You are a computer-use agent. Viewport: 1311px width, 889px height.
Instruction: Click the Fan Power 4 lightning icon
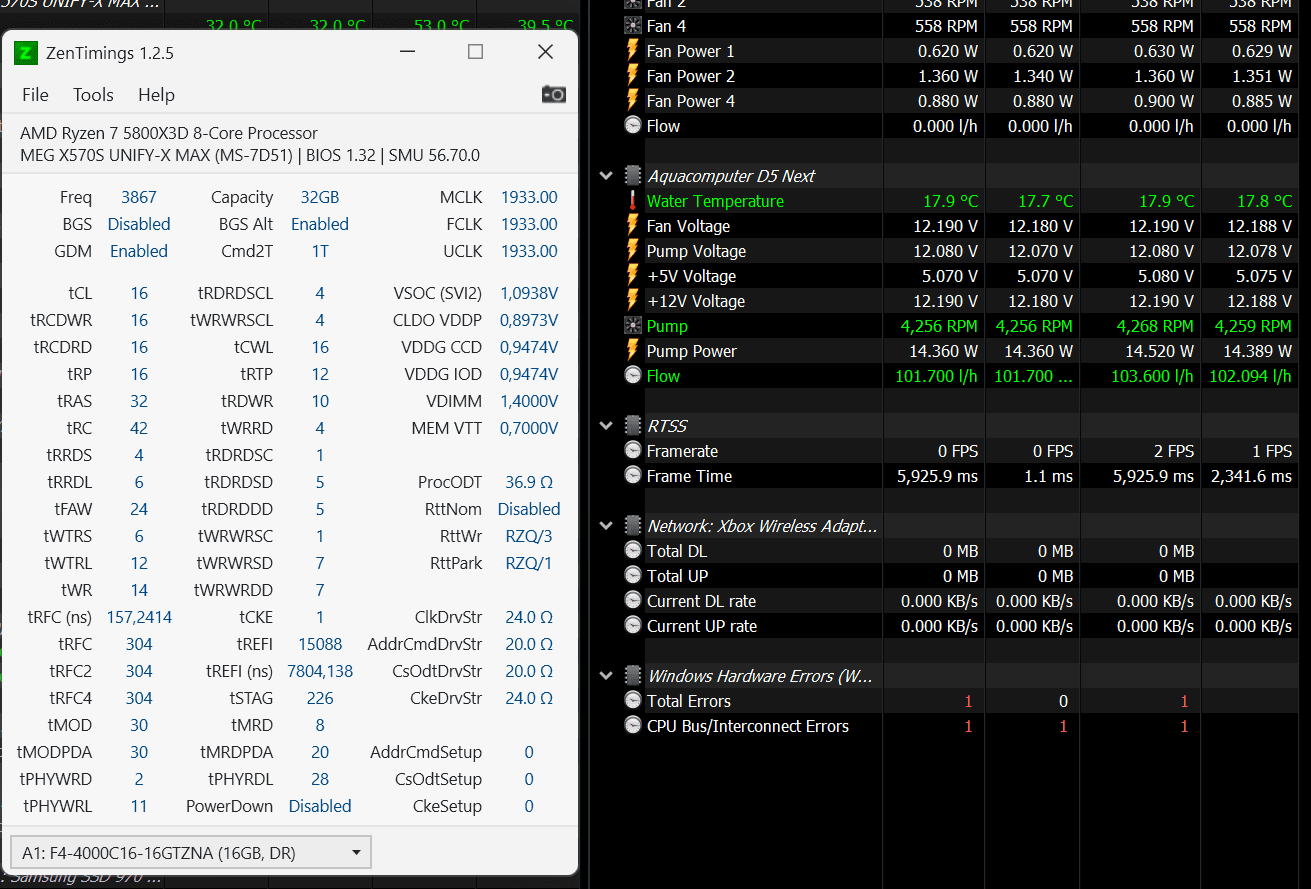point(633,101)
